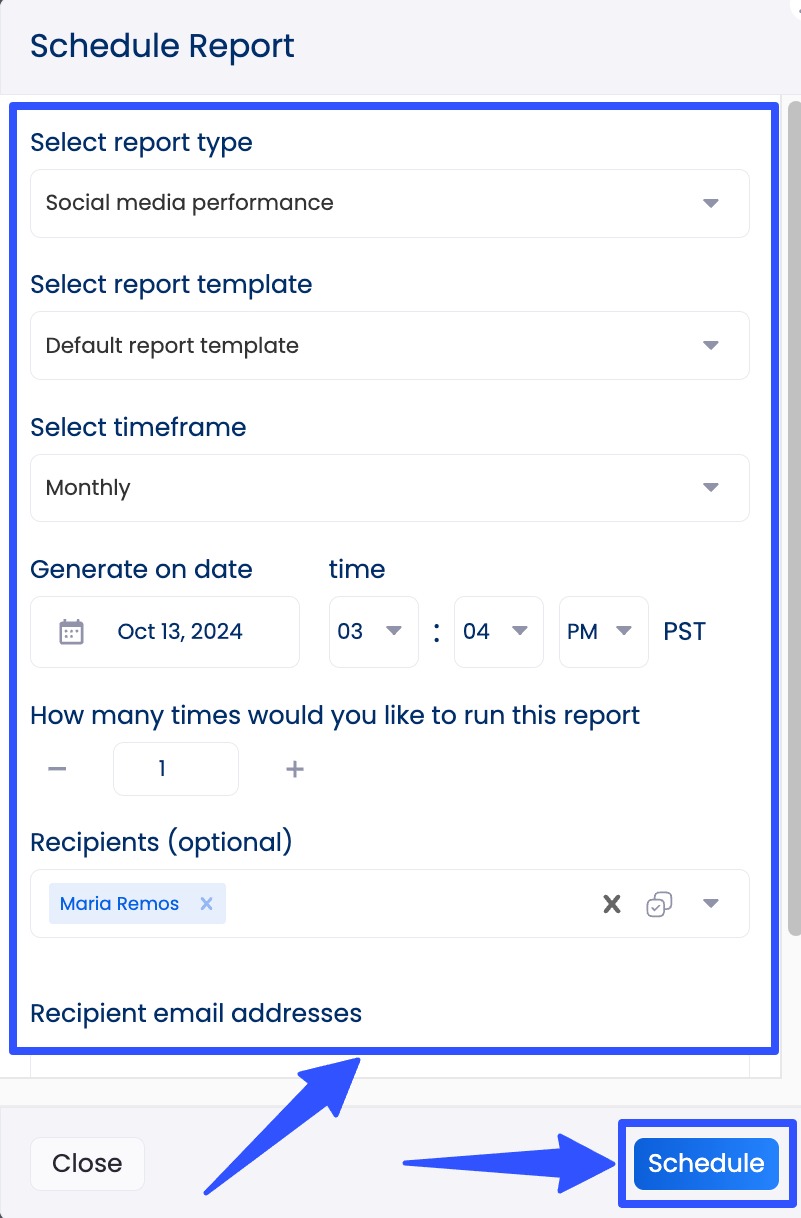Remove the Maria Remos recipient chip

[x=206, y=903]
